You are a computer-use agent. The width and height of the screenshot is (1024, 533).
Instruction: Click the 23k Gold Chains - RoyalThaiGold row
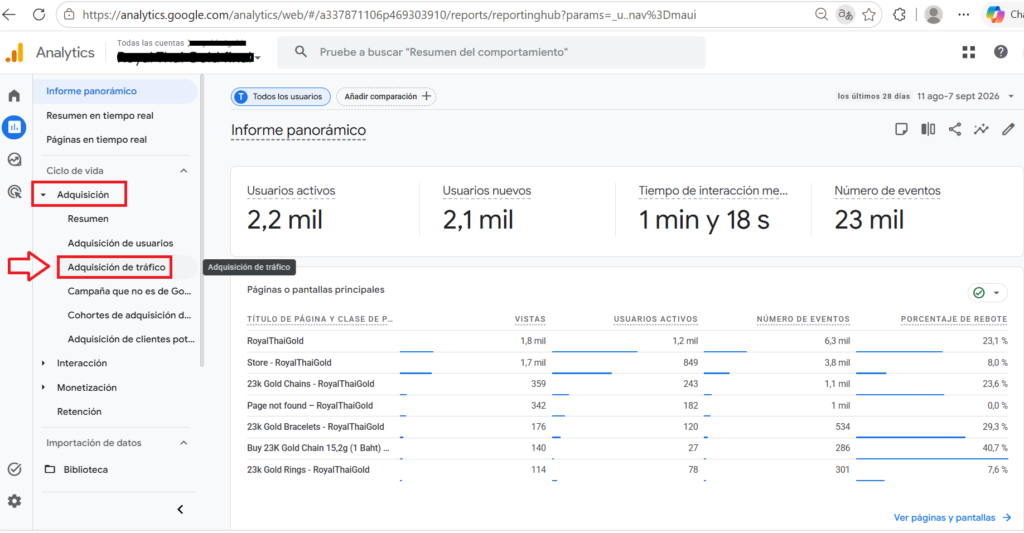(x=627, y=384)
